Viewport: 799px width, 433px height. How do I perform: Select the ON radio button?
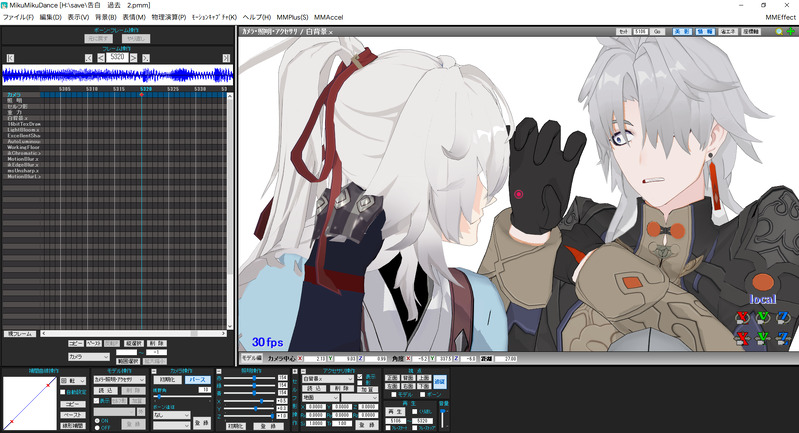(x=97, y=421)
